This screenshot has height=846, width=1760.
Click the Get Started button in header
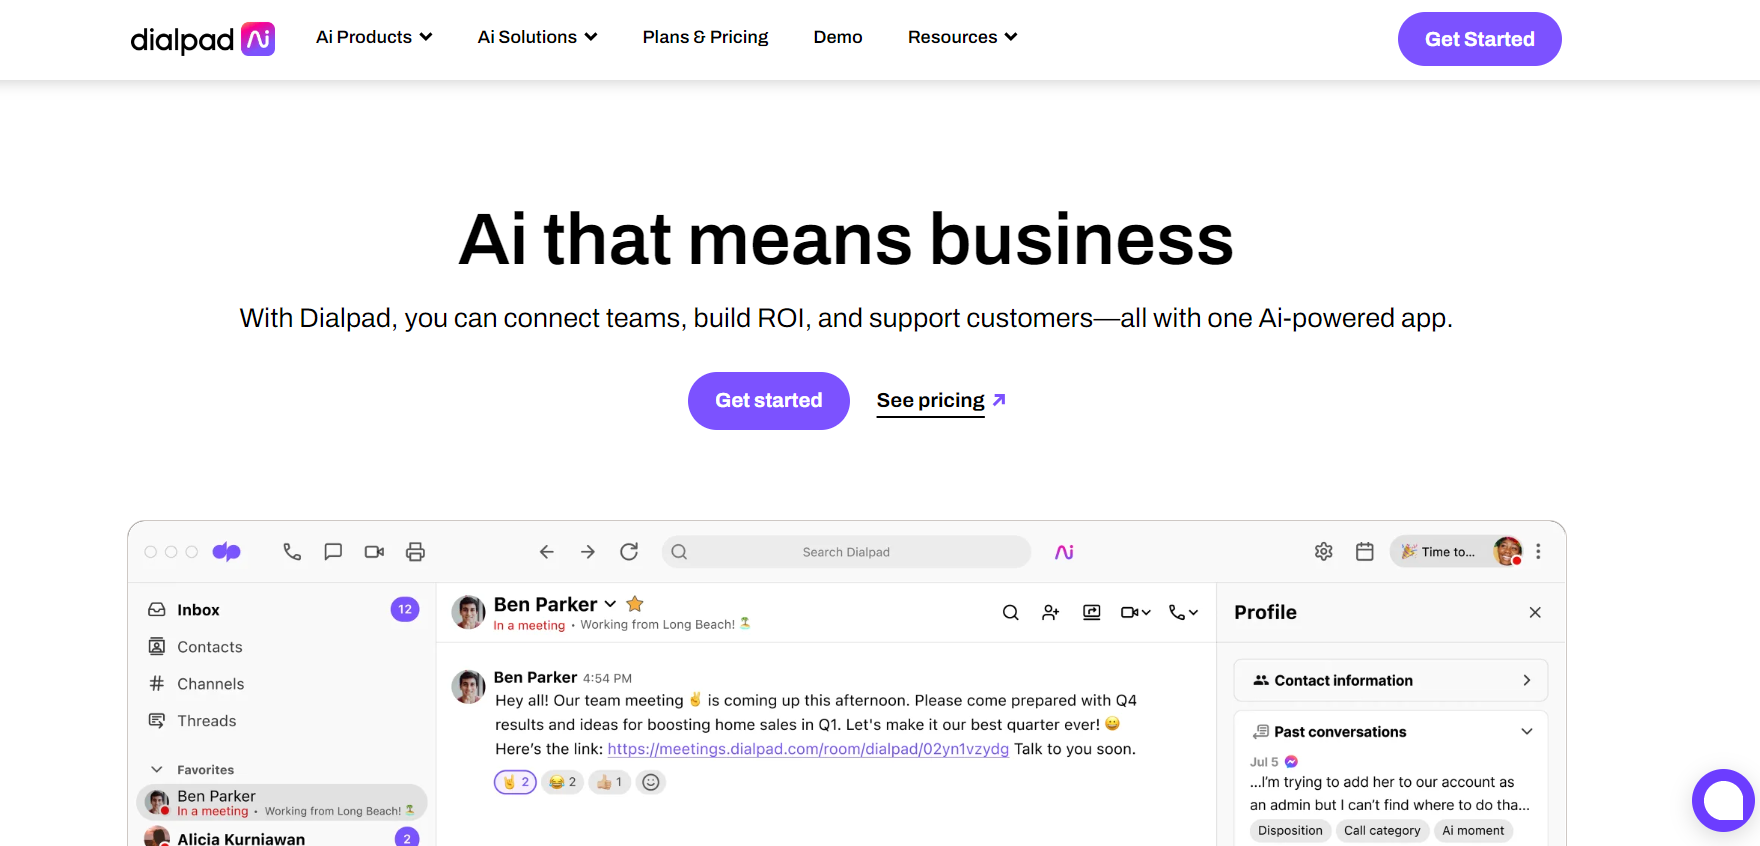coord(1479,39)
